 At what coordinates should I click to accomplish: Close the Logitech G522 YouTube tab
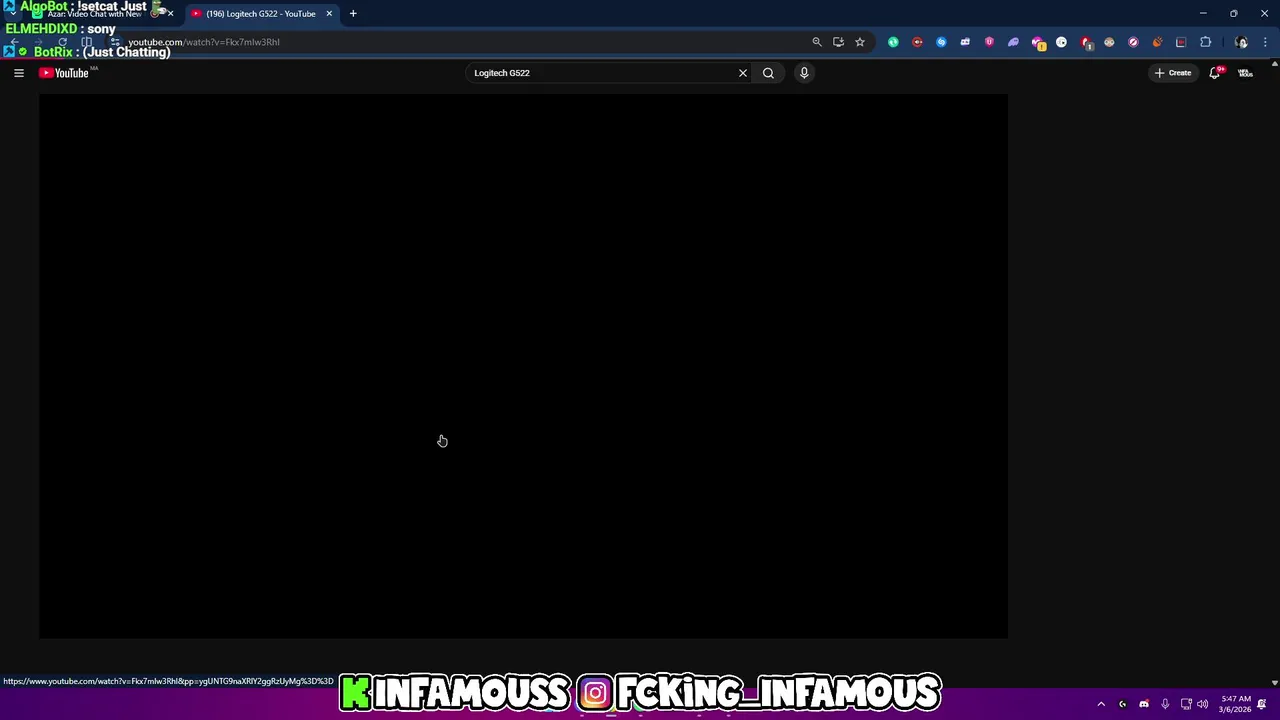pos(329,14)
